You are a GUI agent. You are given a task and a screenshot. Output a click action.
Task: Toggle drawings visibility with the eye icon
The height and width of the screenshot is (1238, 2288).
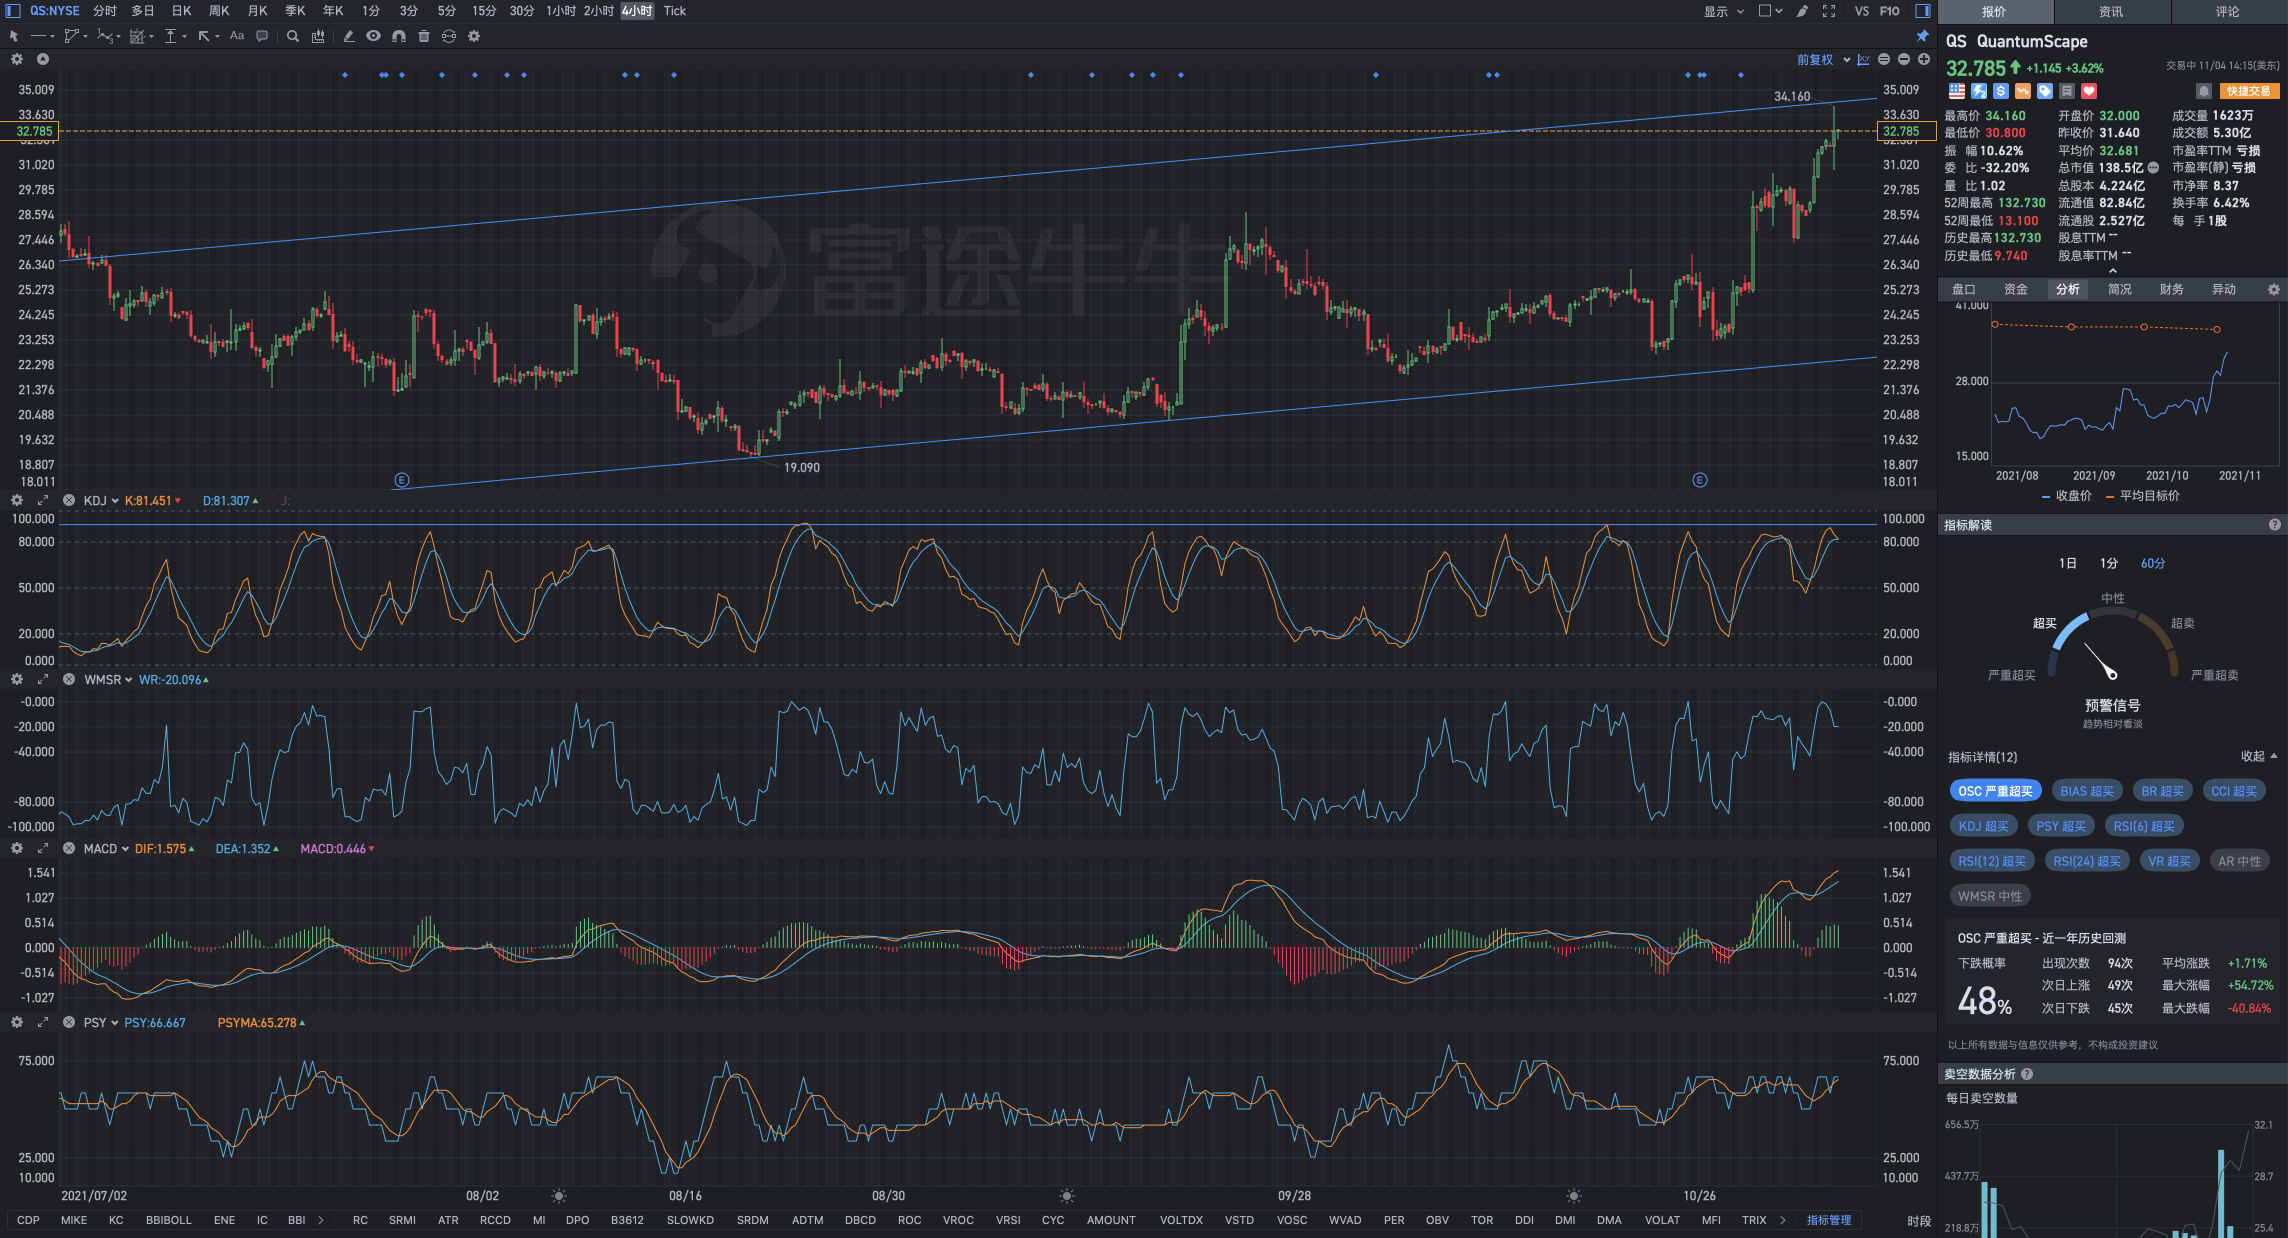(373, 36)
